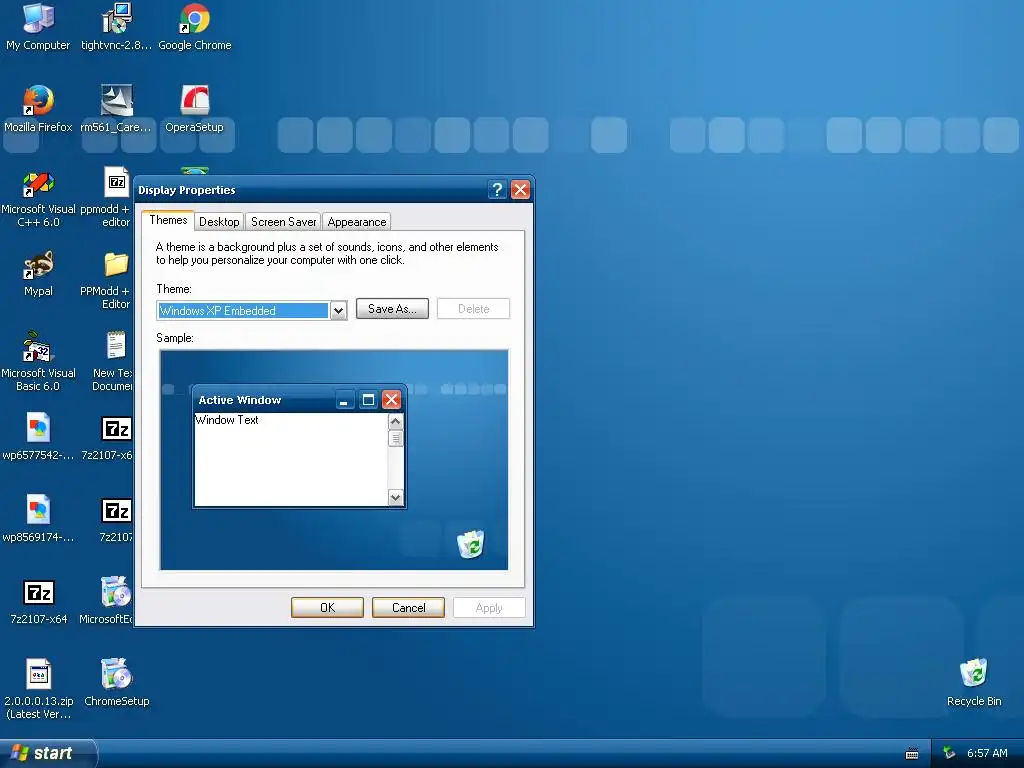Select the OperaSetup desktop icon

(195, 108)
